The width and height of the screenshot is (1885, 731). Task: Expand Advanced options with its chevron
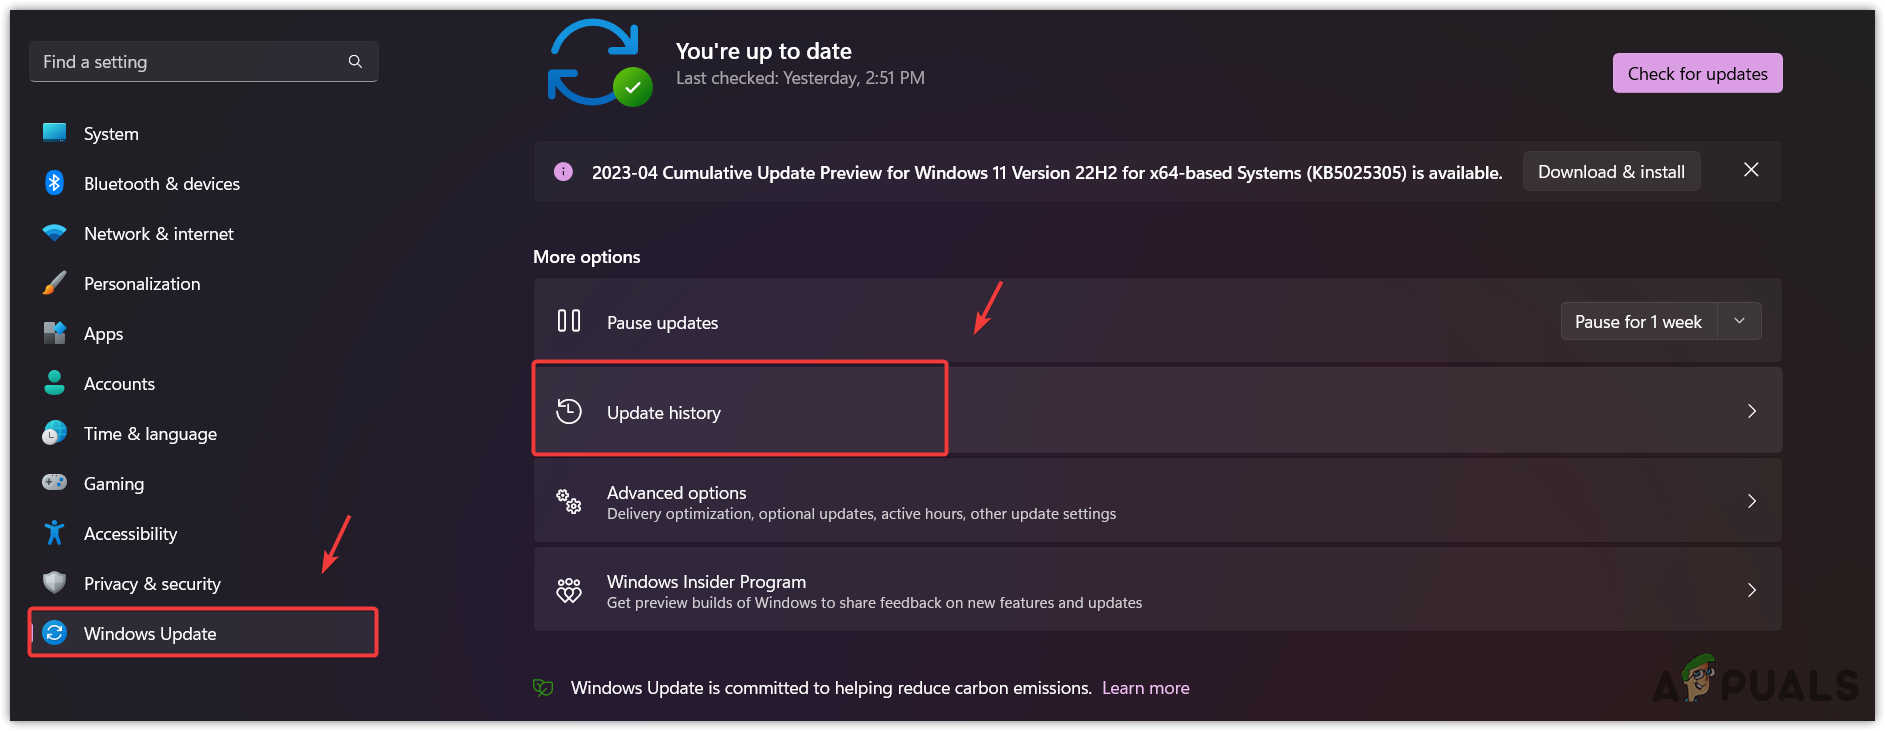click(1752, 501)
